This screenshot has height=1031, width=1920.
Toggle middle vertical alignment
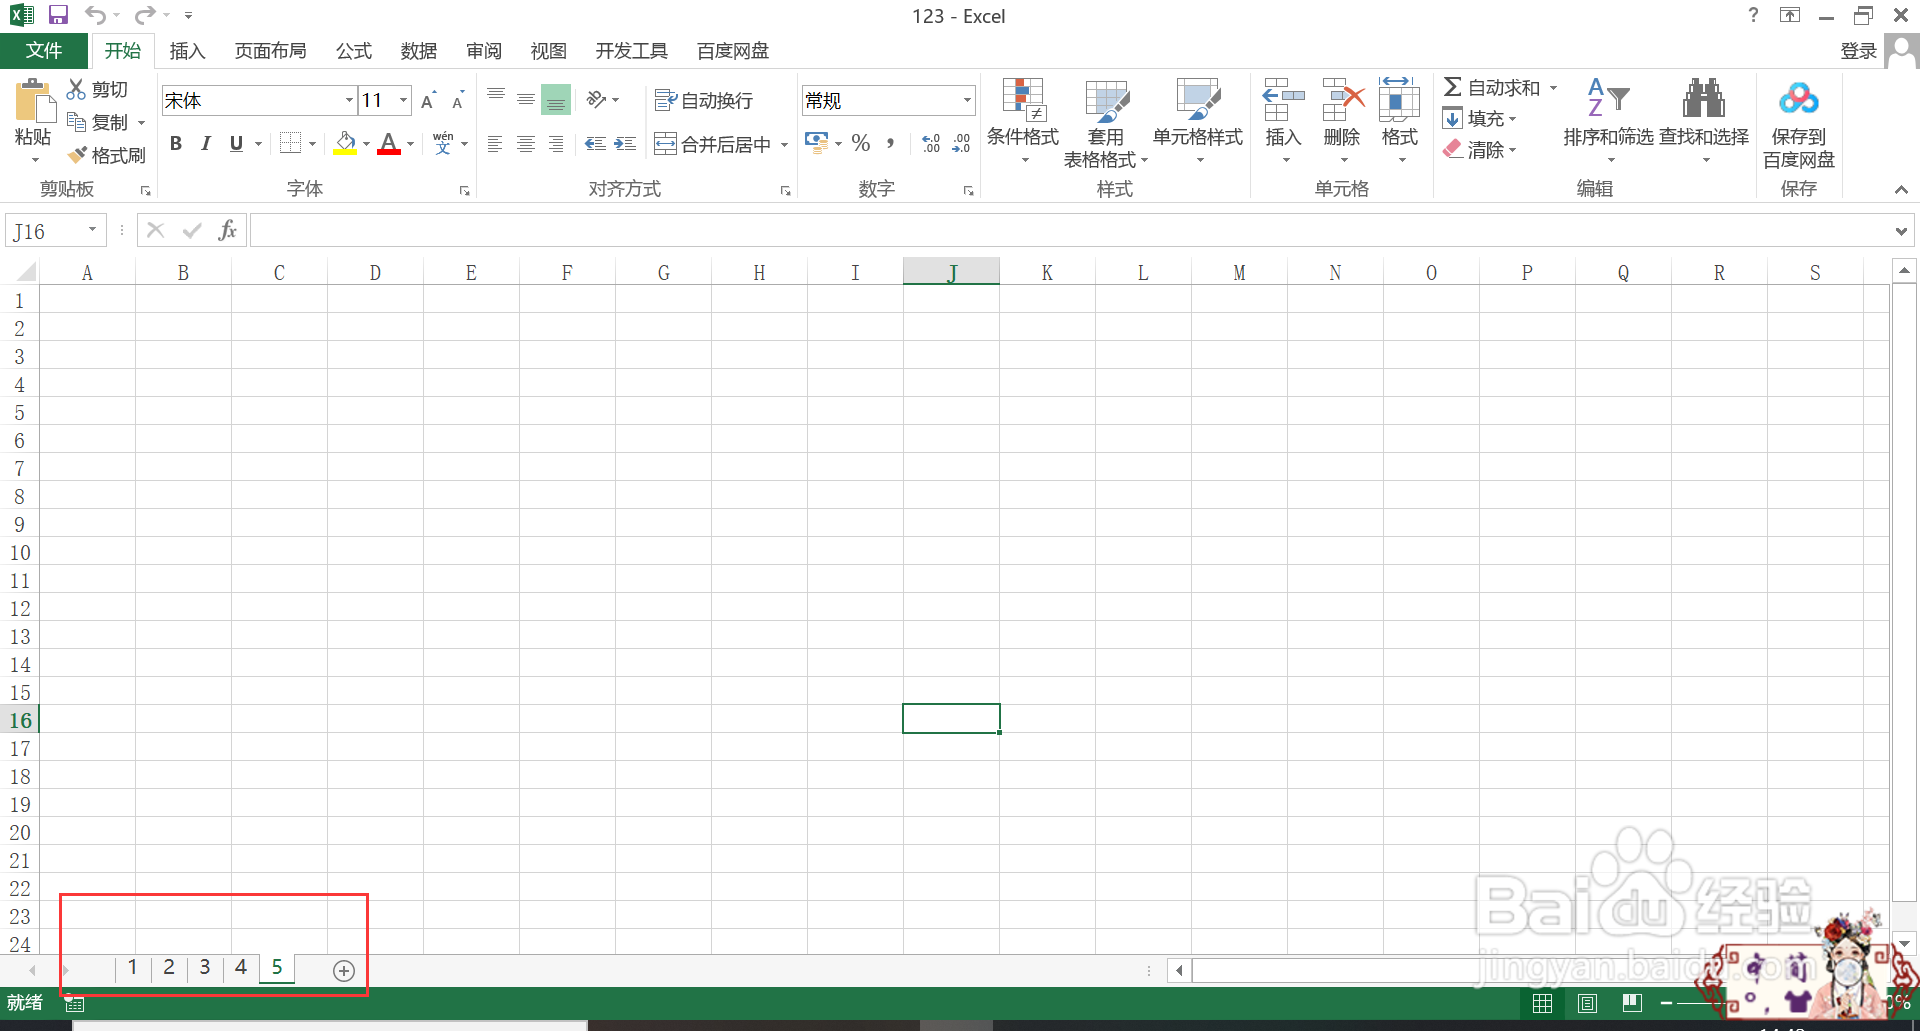click(x=525, y=99)
